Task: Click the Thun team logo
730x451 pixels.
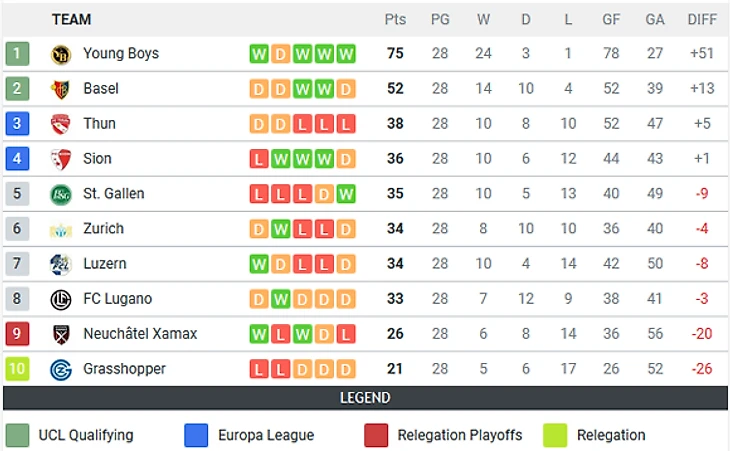Action: coord(61,124)
